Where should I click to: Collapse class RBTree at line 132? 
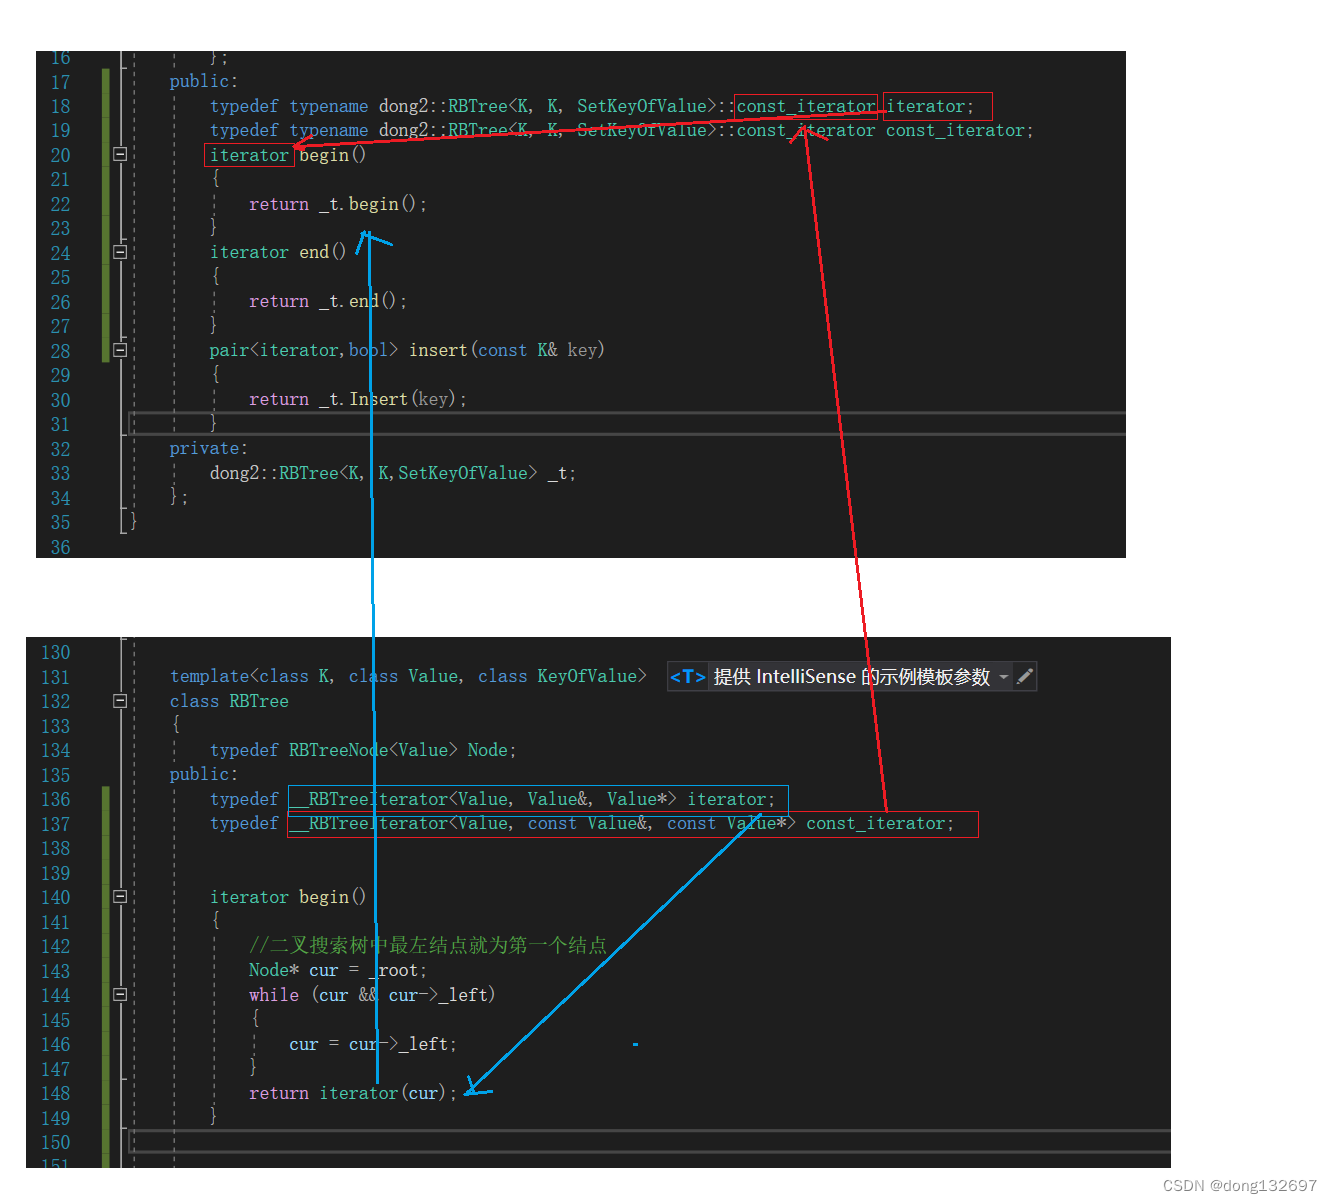point(120,701)
